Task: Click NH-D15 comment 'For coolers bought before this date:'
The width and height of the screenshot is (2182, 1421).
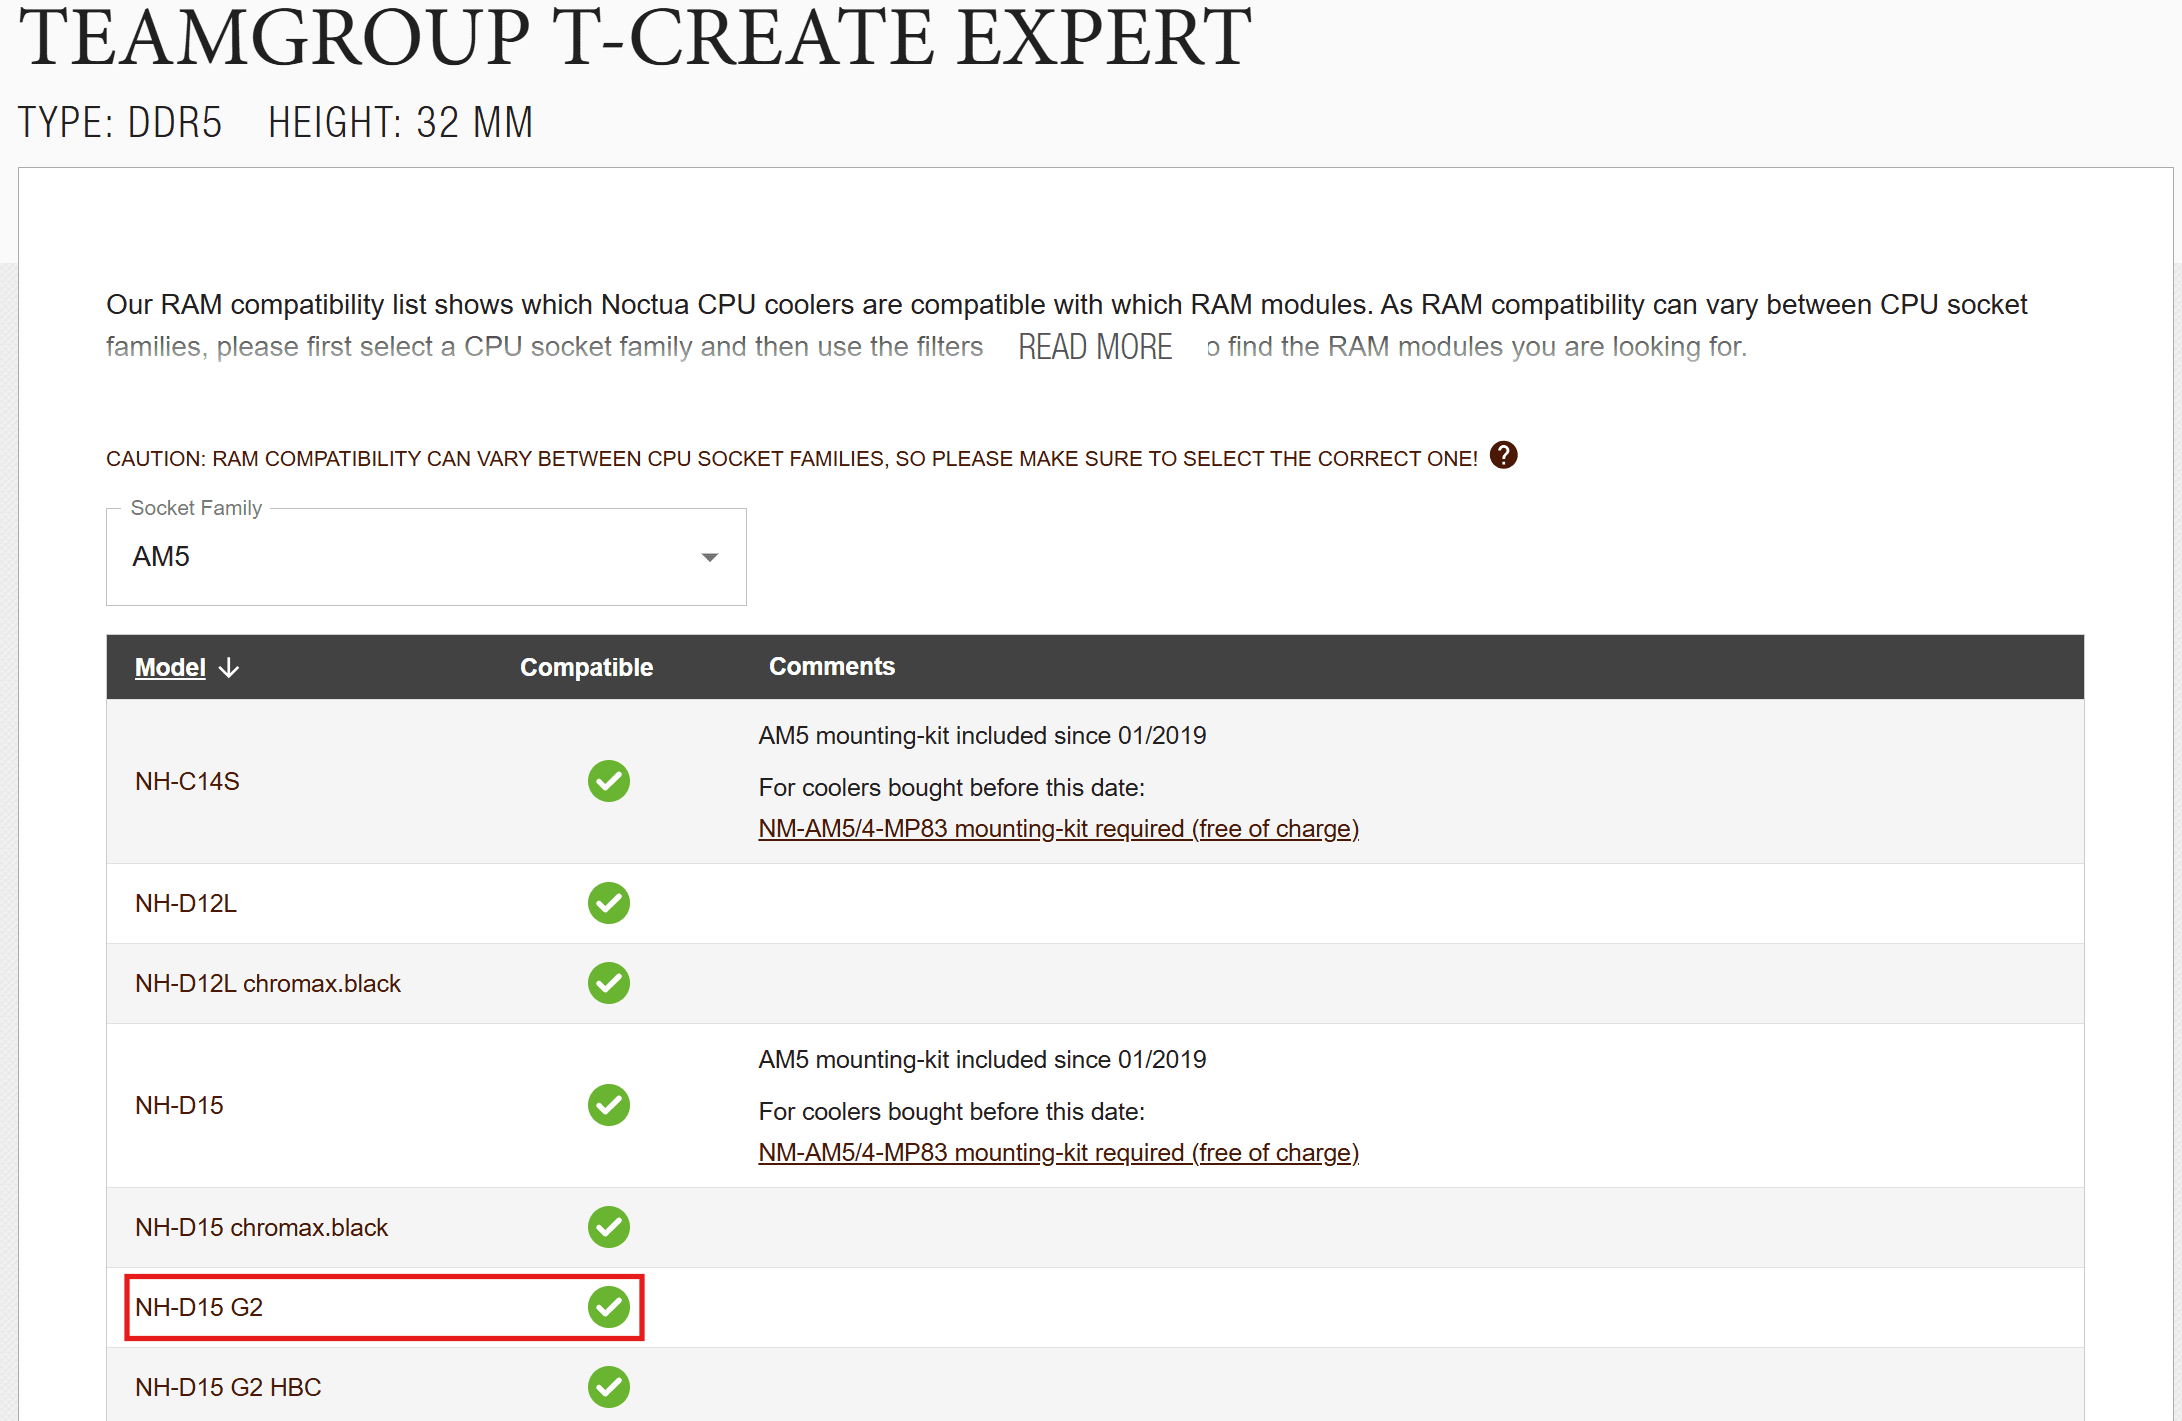Action: pyautogui.click(x=951, y=1112)
